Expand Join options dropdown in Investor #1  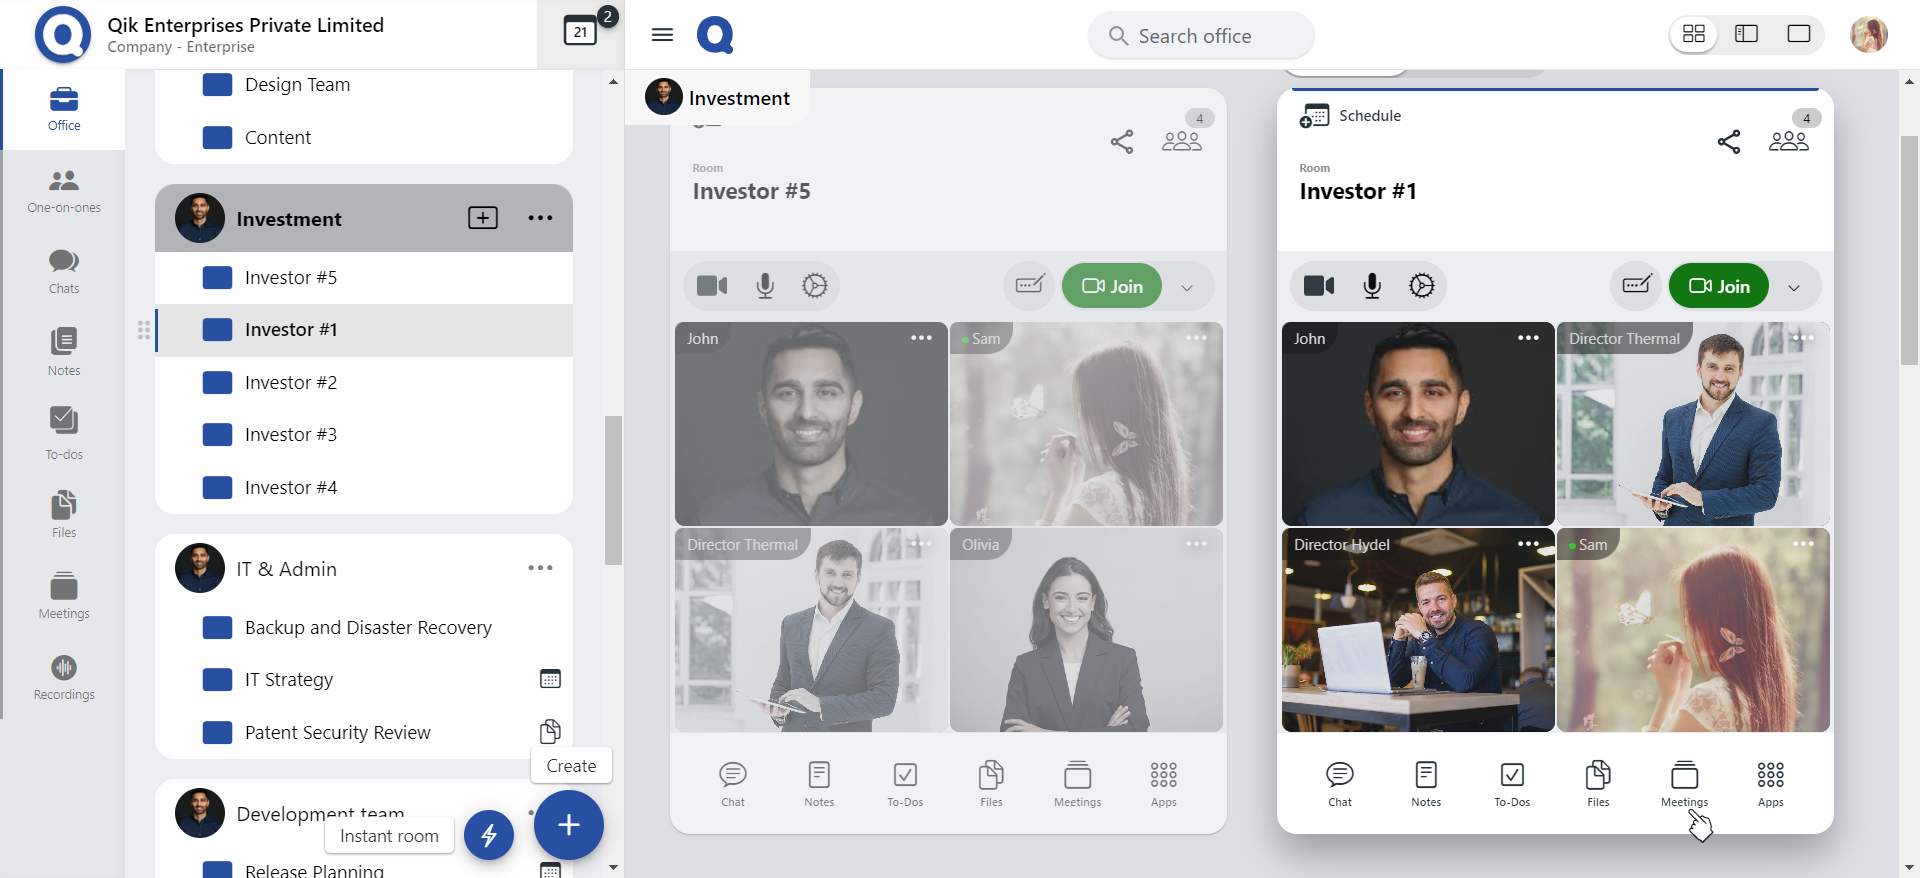[1794, 287]
